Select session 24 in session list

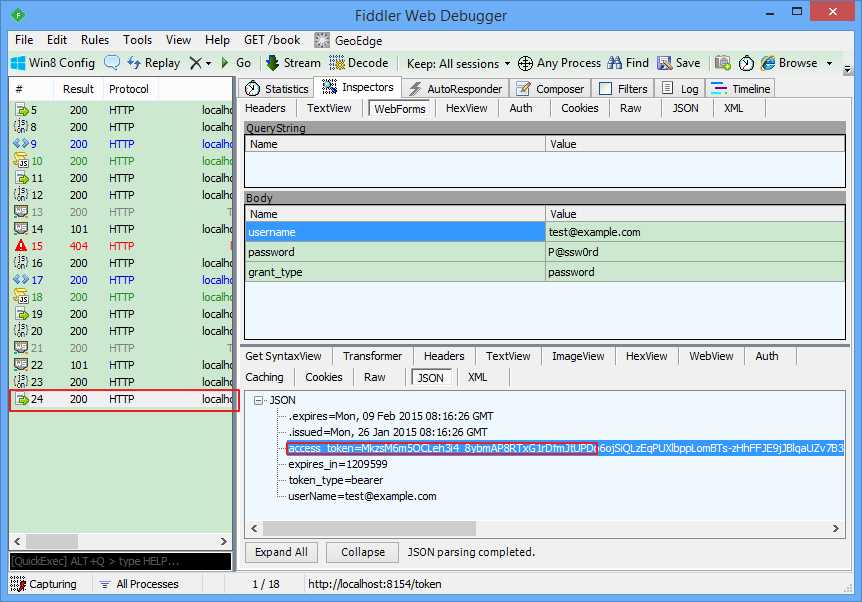[121, 399]
